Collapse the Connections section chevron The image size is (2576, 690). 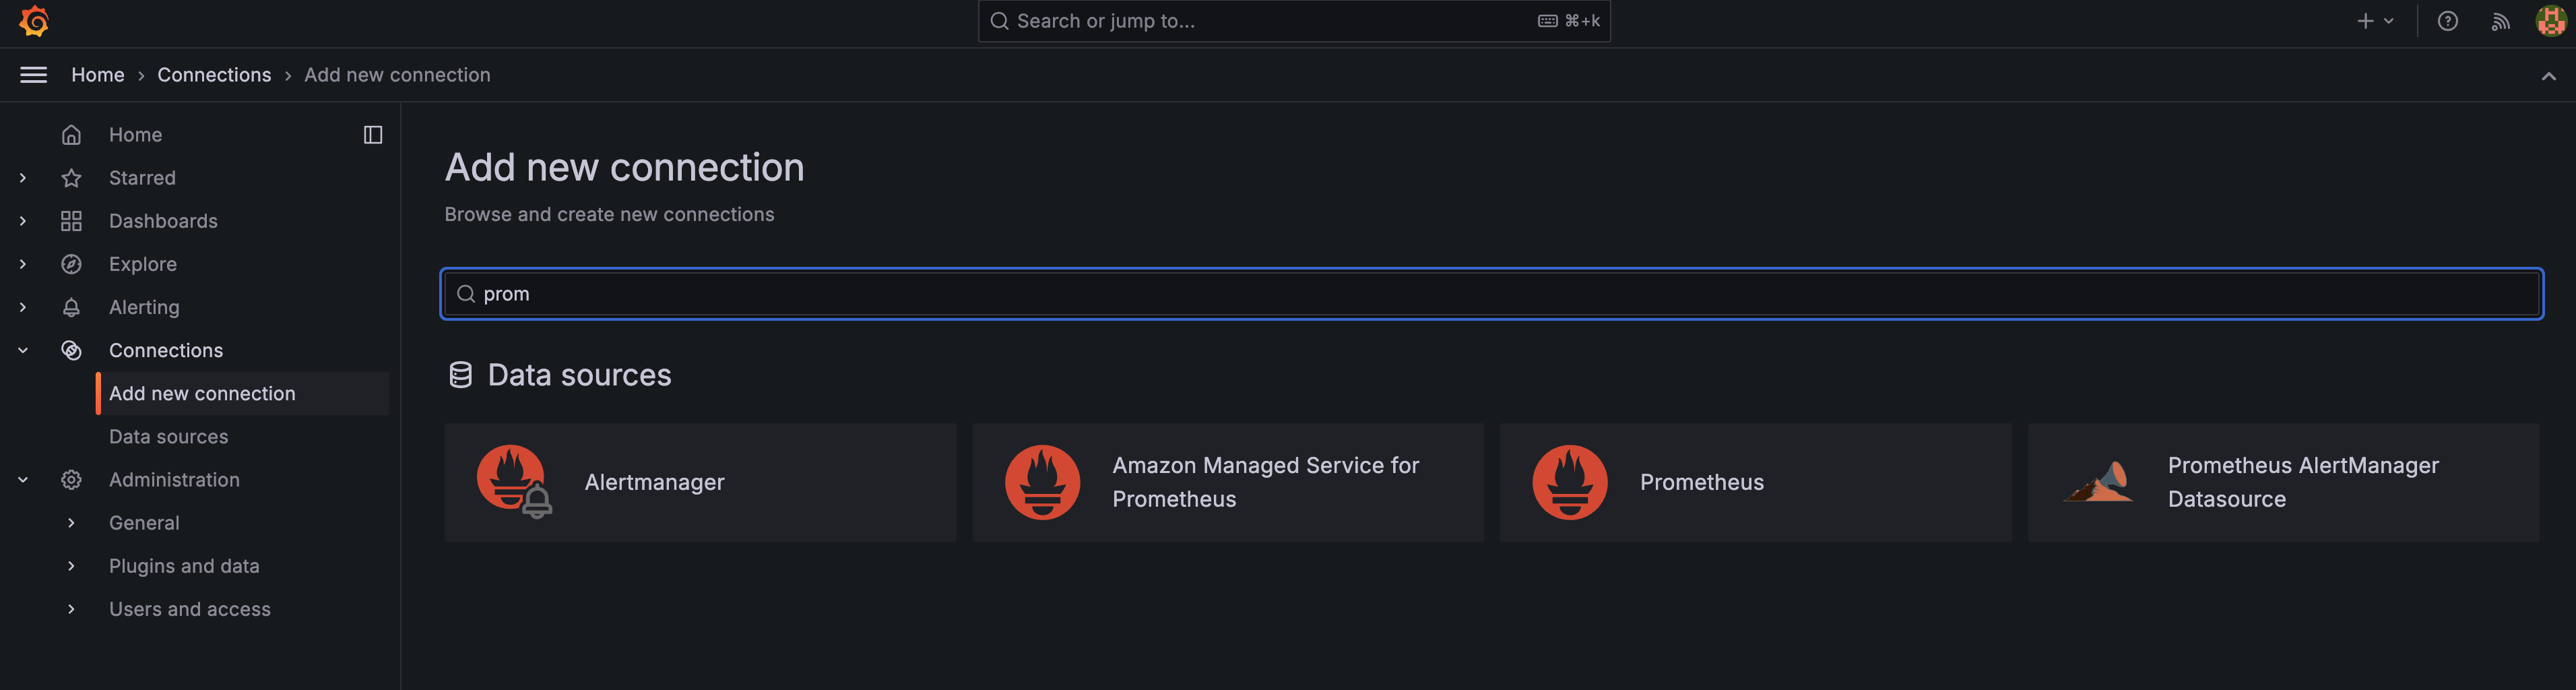(x=23, y=351)
